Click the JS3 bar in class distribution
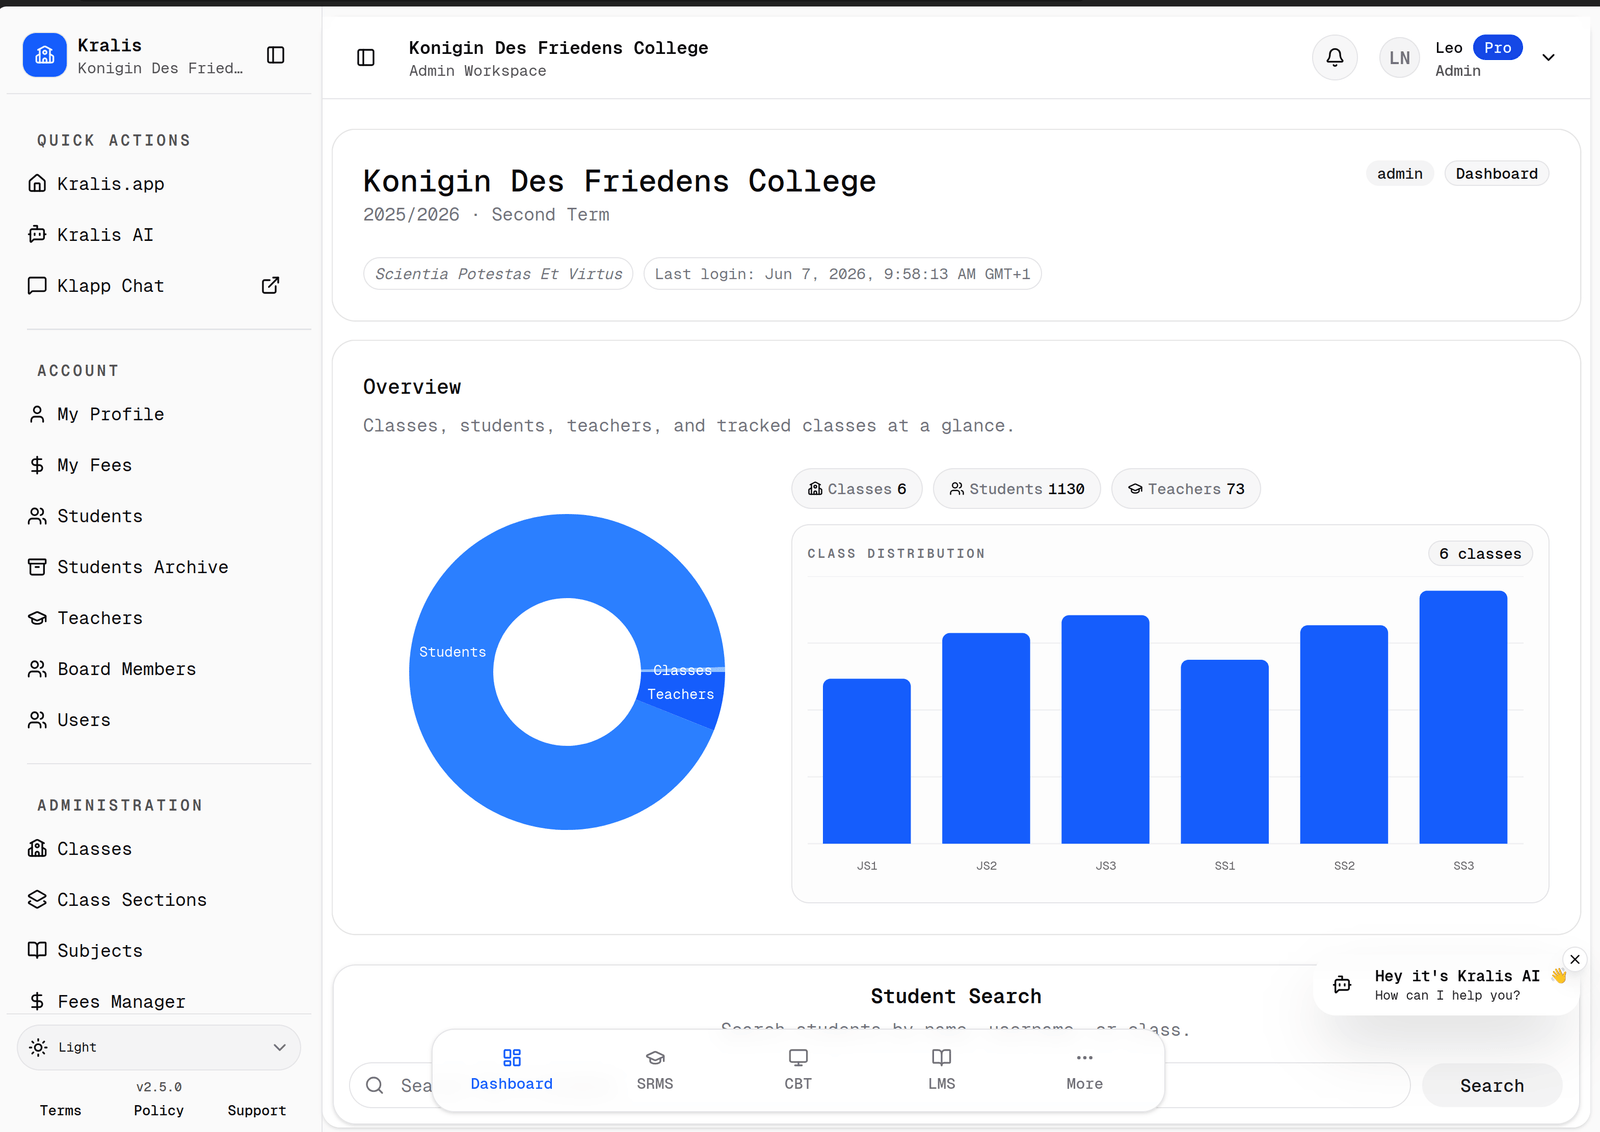This screenshot has height=1132, width=1600. 1105,729
